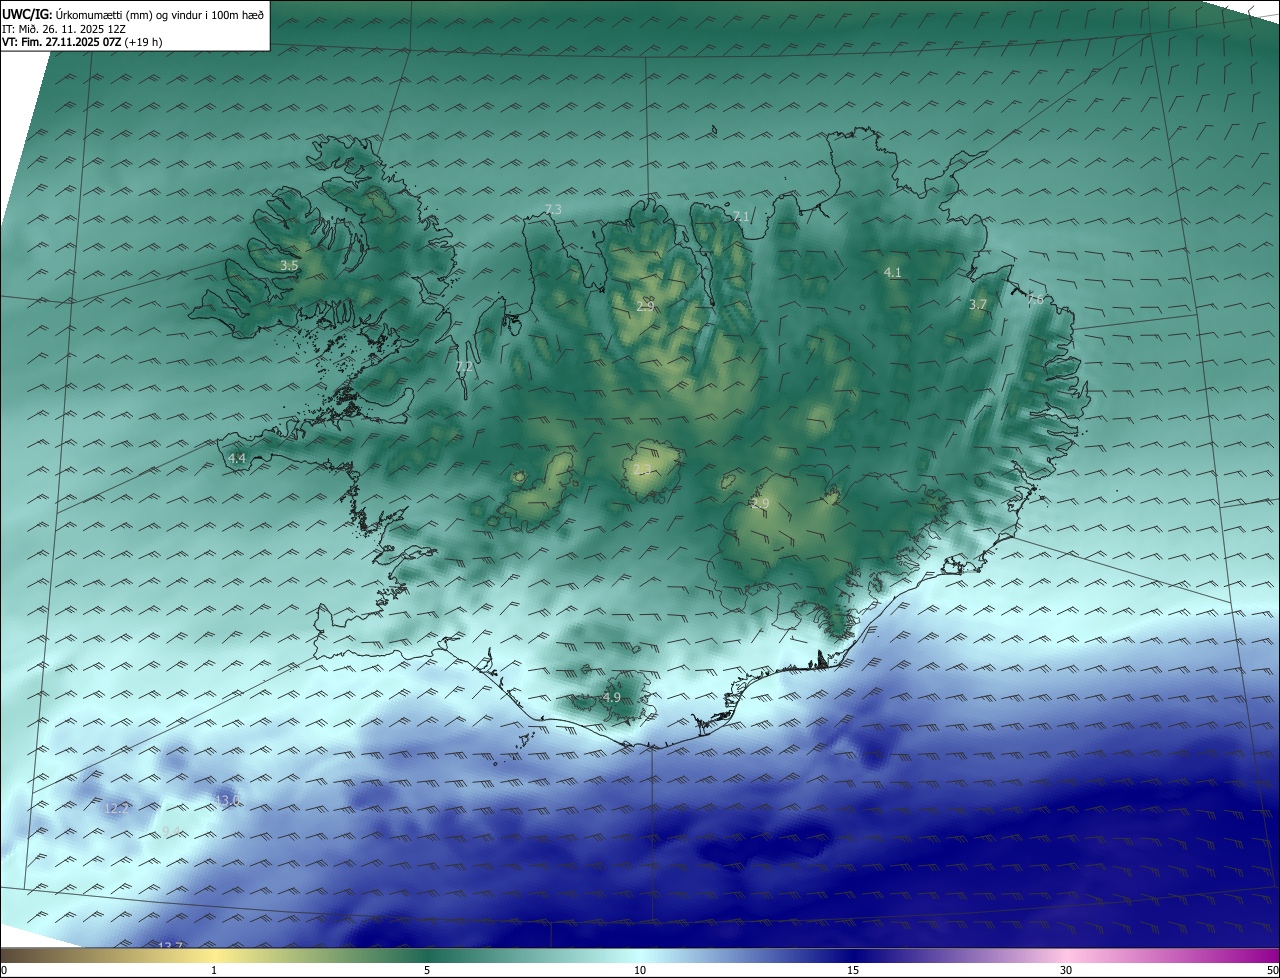This screenshot has height=978, width=1280.
Task: Select the 12.2 offshore precipitation value
Action: [x=117, y=808]
